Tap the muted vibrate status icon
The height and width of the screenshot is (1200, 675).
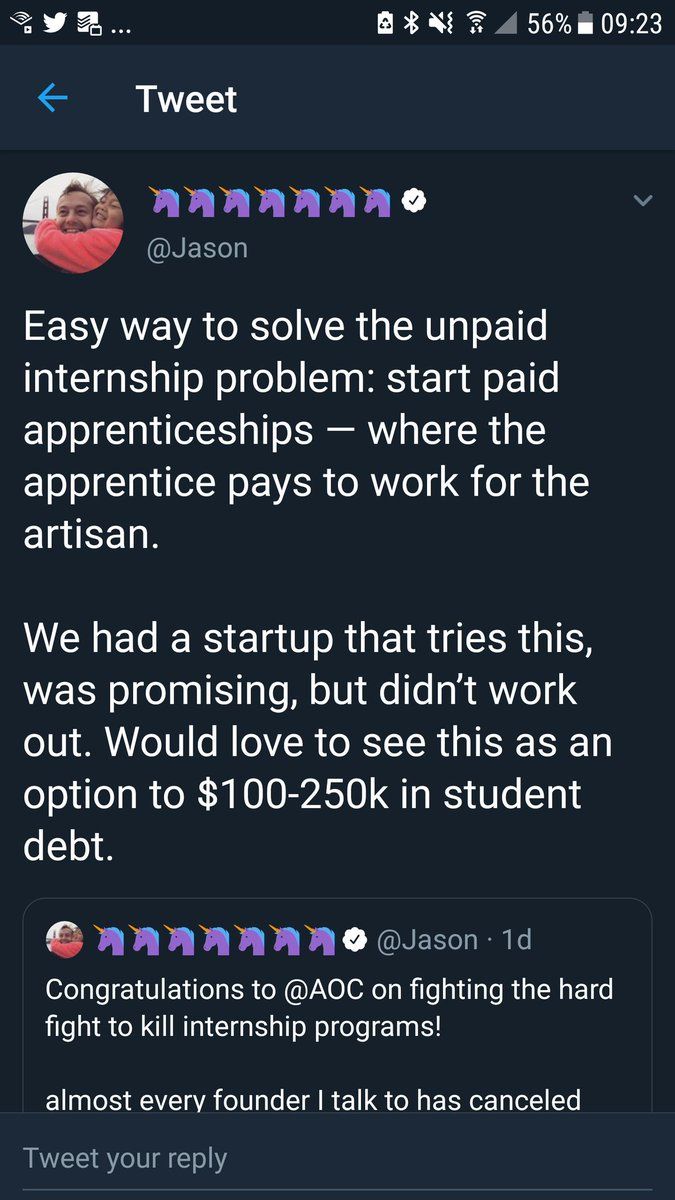[x=441, y=22]
